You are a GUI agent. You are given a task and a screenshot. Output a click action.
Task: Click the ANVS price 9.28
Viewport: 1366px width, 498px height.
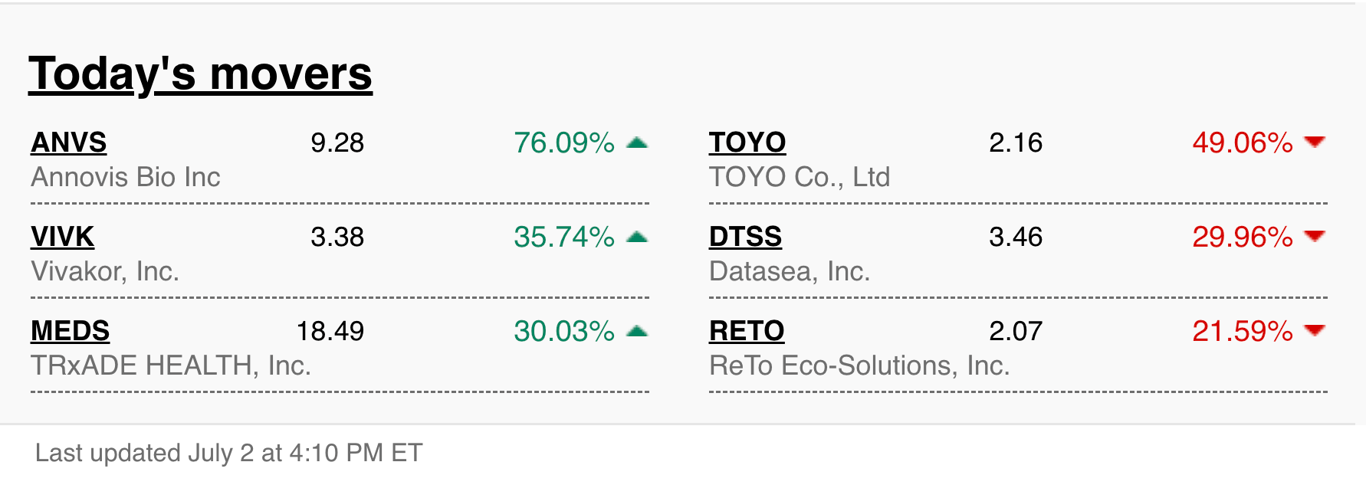tap(337, 143)
